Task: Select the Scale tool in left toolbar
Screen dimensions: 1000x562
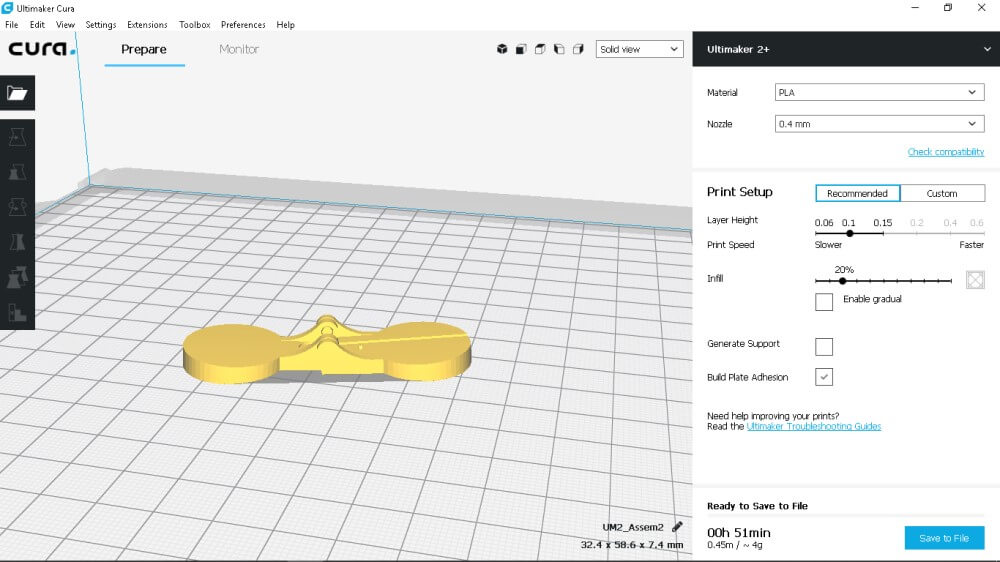Action: (x=17, y=172)
